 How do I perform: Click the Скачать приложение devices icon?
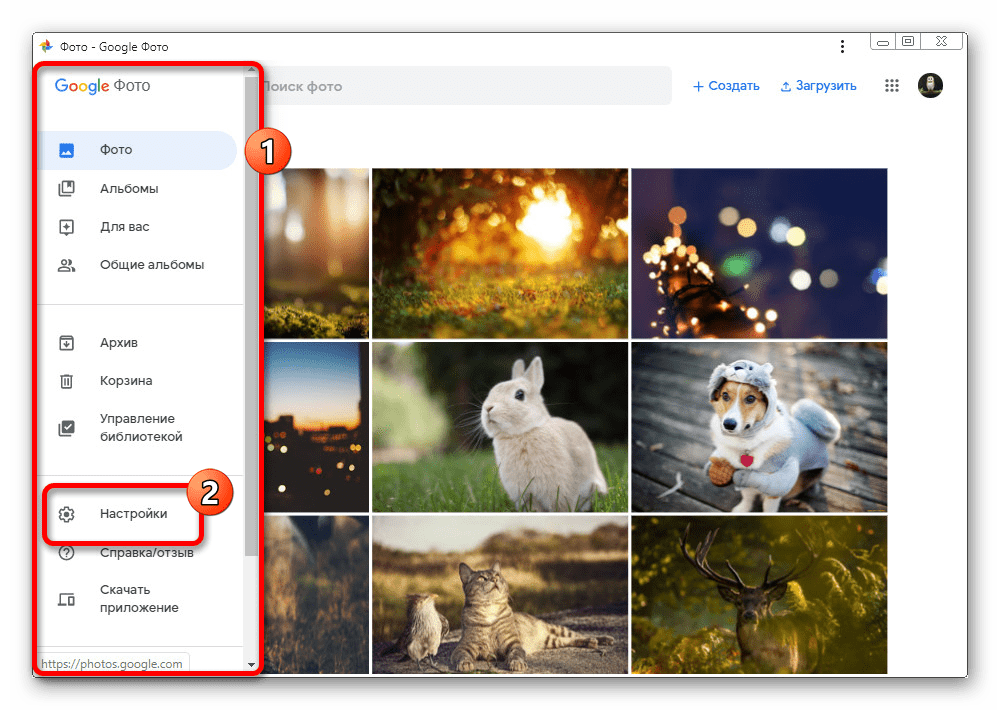[66, 600]
